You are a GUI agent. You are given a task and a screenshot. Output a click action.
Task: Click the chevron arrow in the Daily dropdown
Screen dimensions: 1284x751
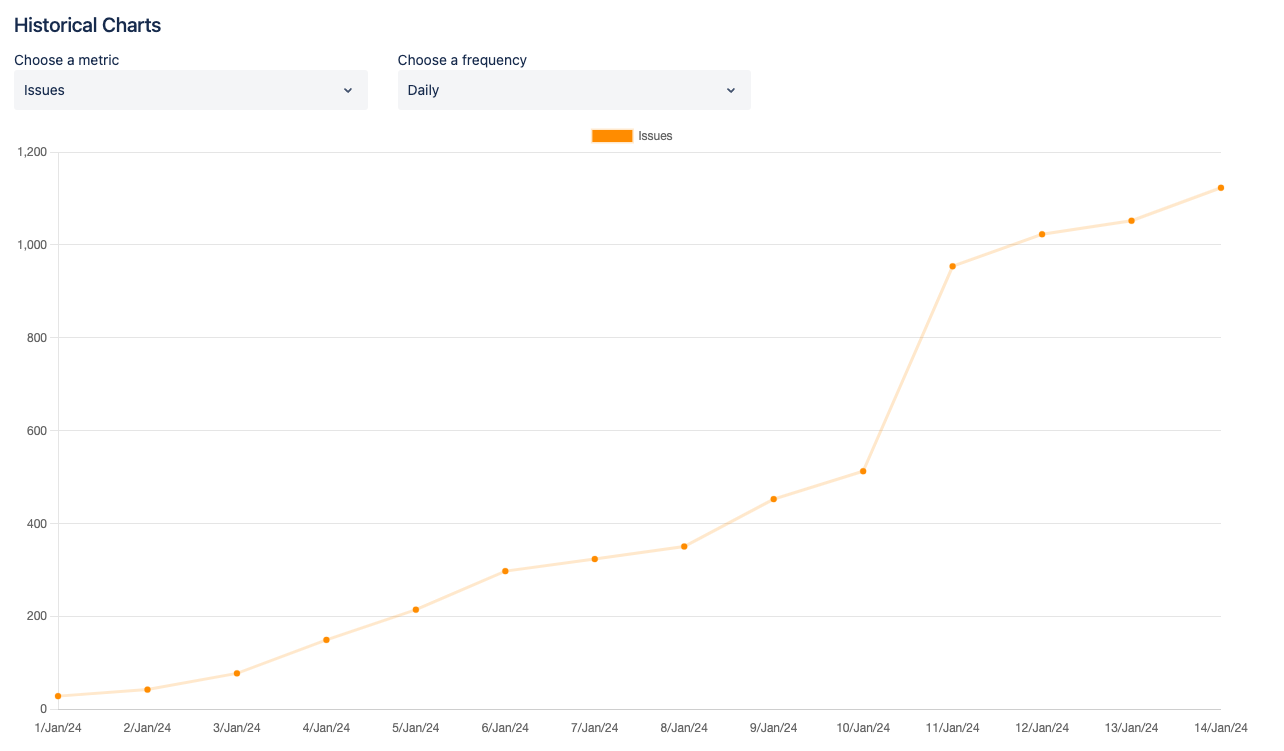click(731, 90)
